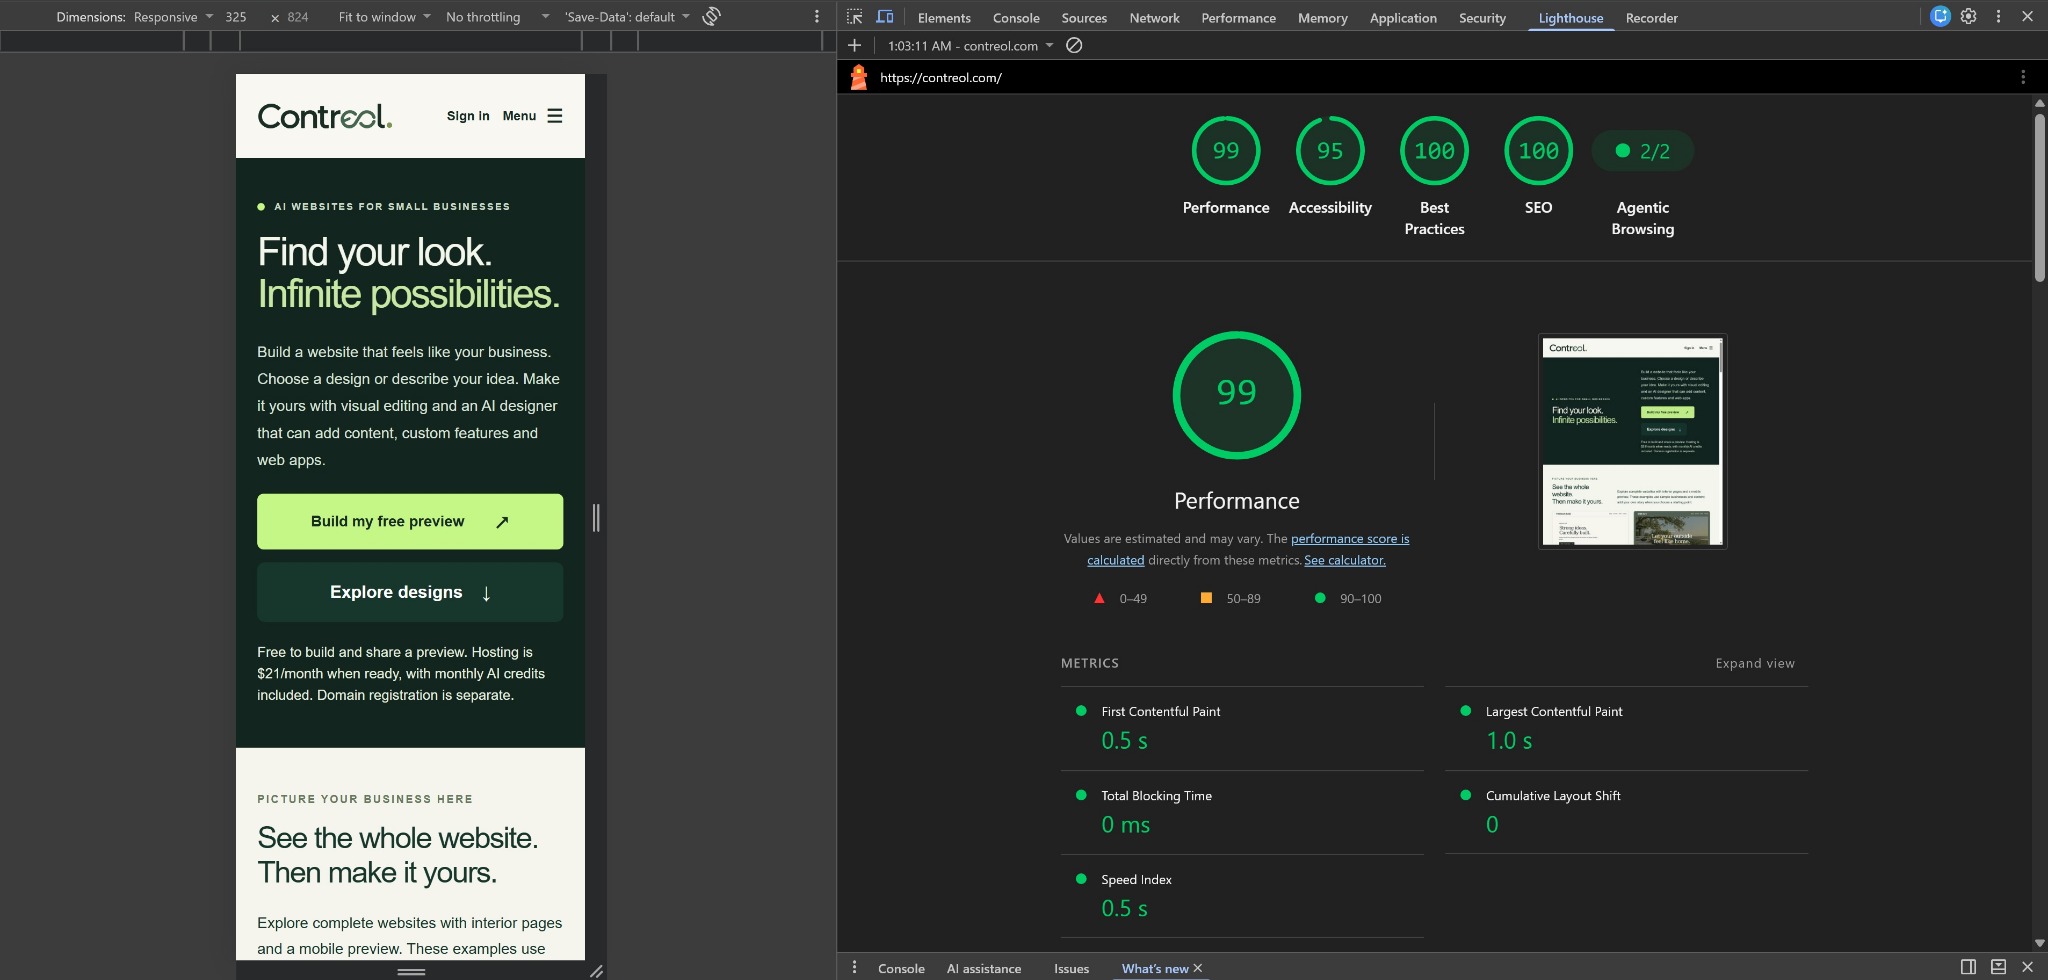Select the Issues drawer tab
Viewport: 2048px width, 980px height.
click(1071, 968)
